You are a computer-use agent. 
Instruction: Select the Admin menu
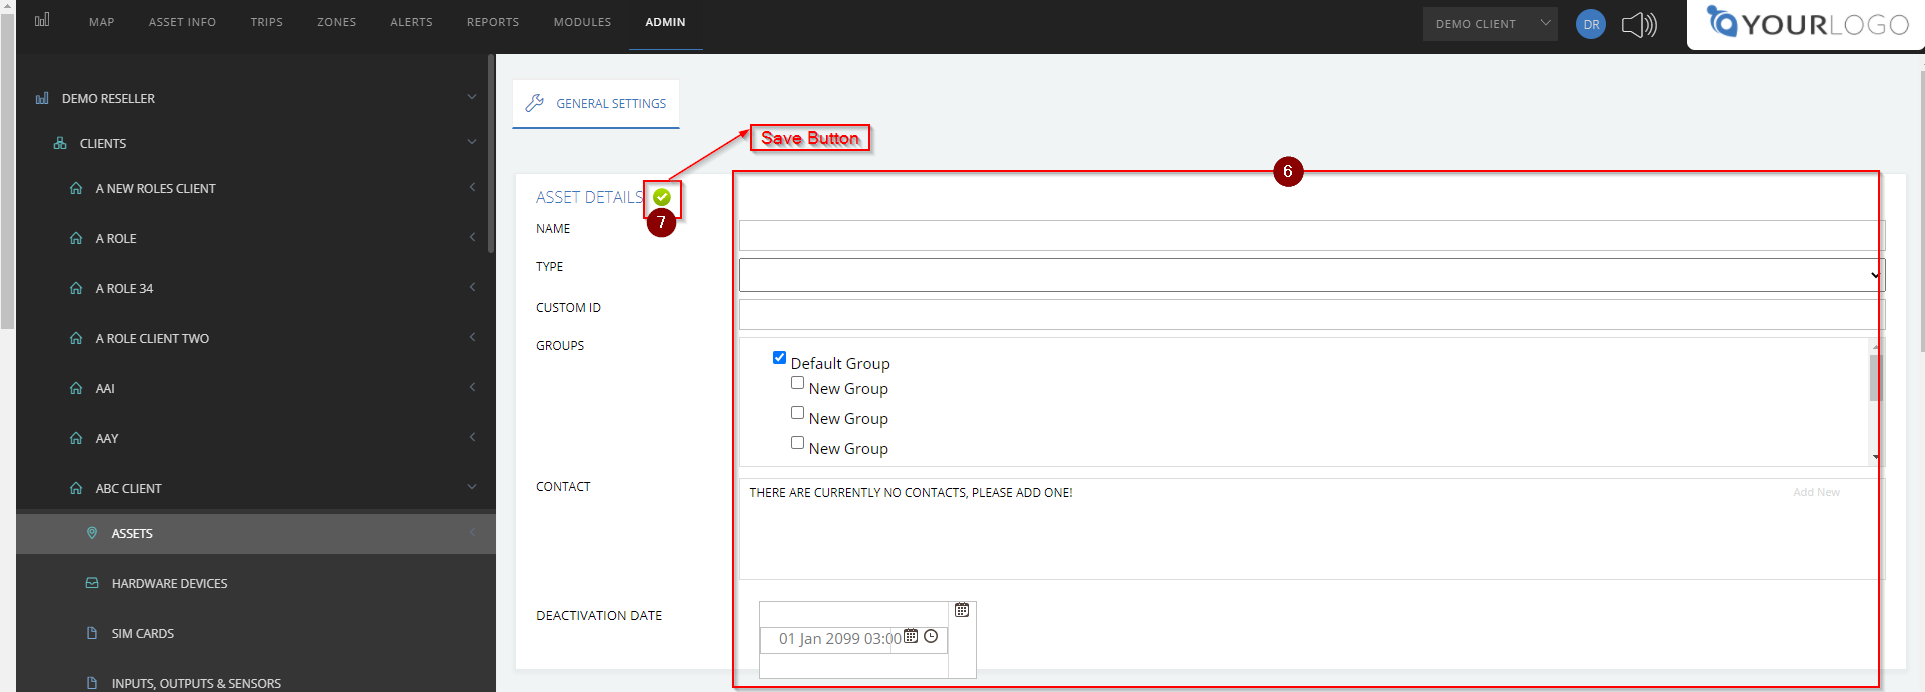666,22
